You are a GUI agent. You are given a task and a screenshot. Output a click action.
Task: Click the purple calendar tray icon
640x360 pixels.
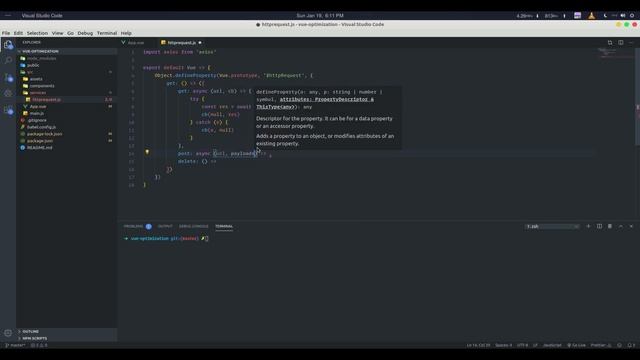coord(577,16)
